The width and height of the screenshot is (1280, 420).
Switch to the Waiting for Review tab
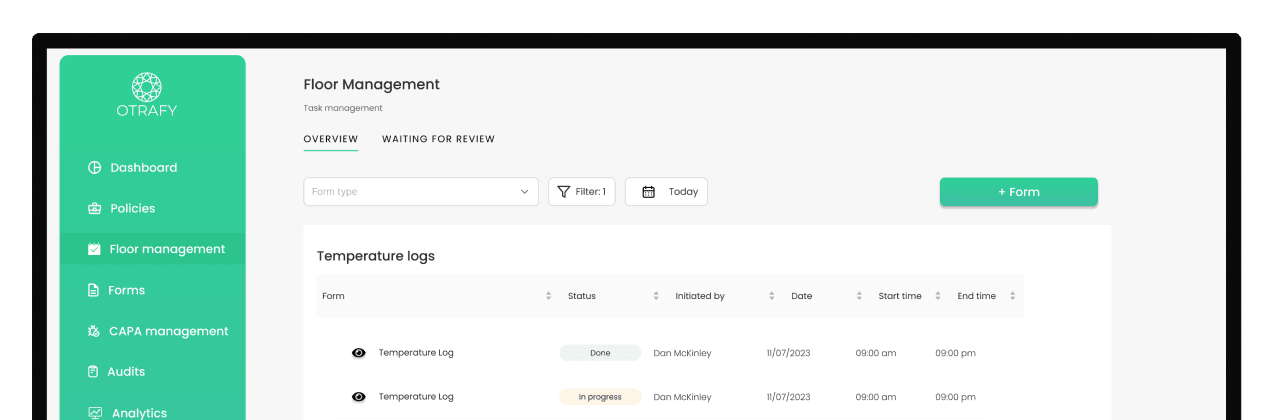point(438,139)
